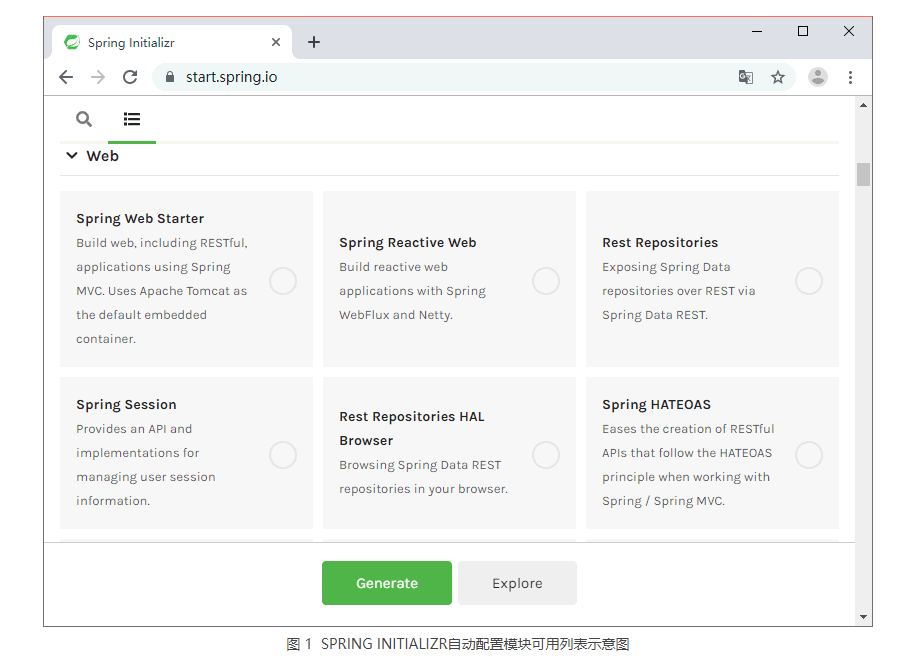Viewport: 905px width, 665px height.
Task: Click the text "WebFlux and Netty."
Action: point(396,315)
